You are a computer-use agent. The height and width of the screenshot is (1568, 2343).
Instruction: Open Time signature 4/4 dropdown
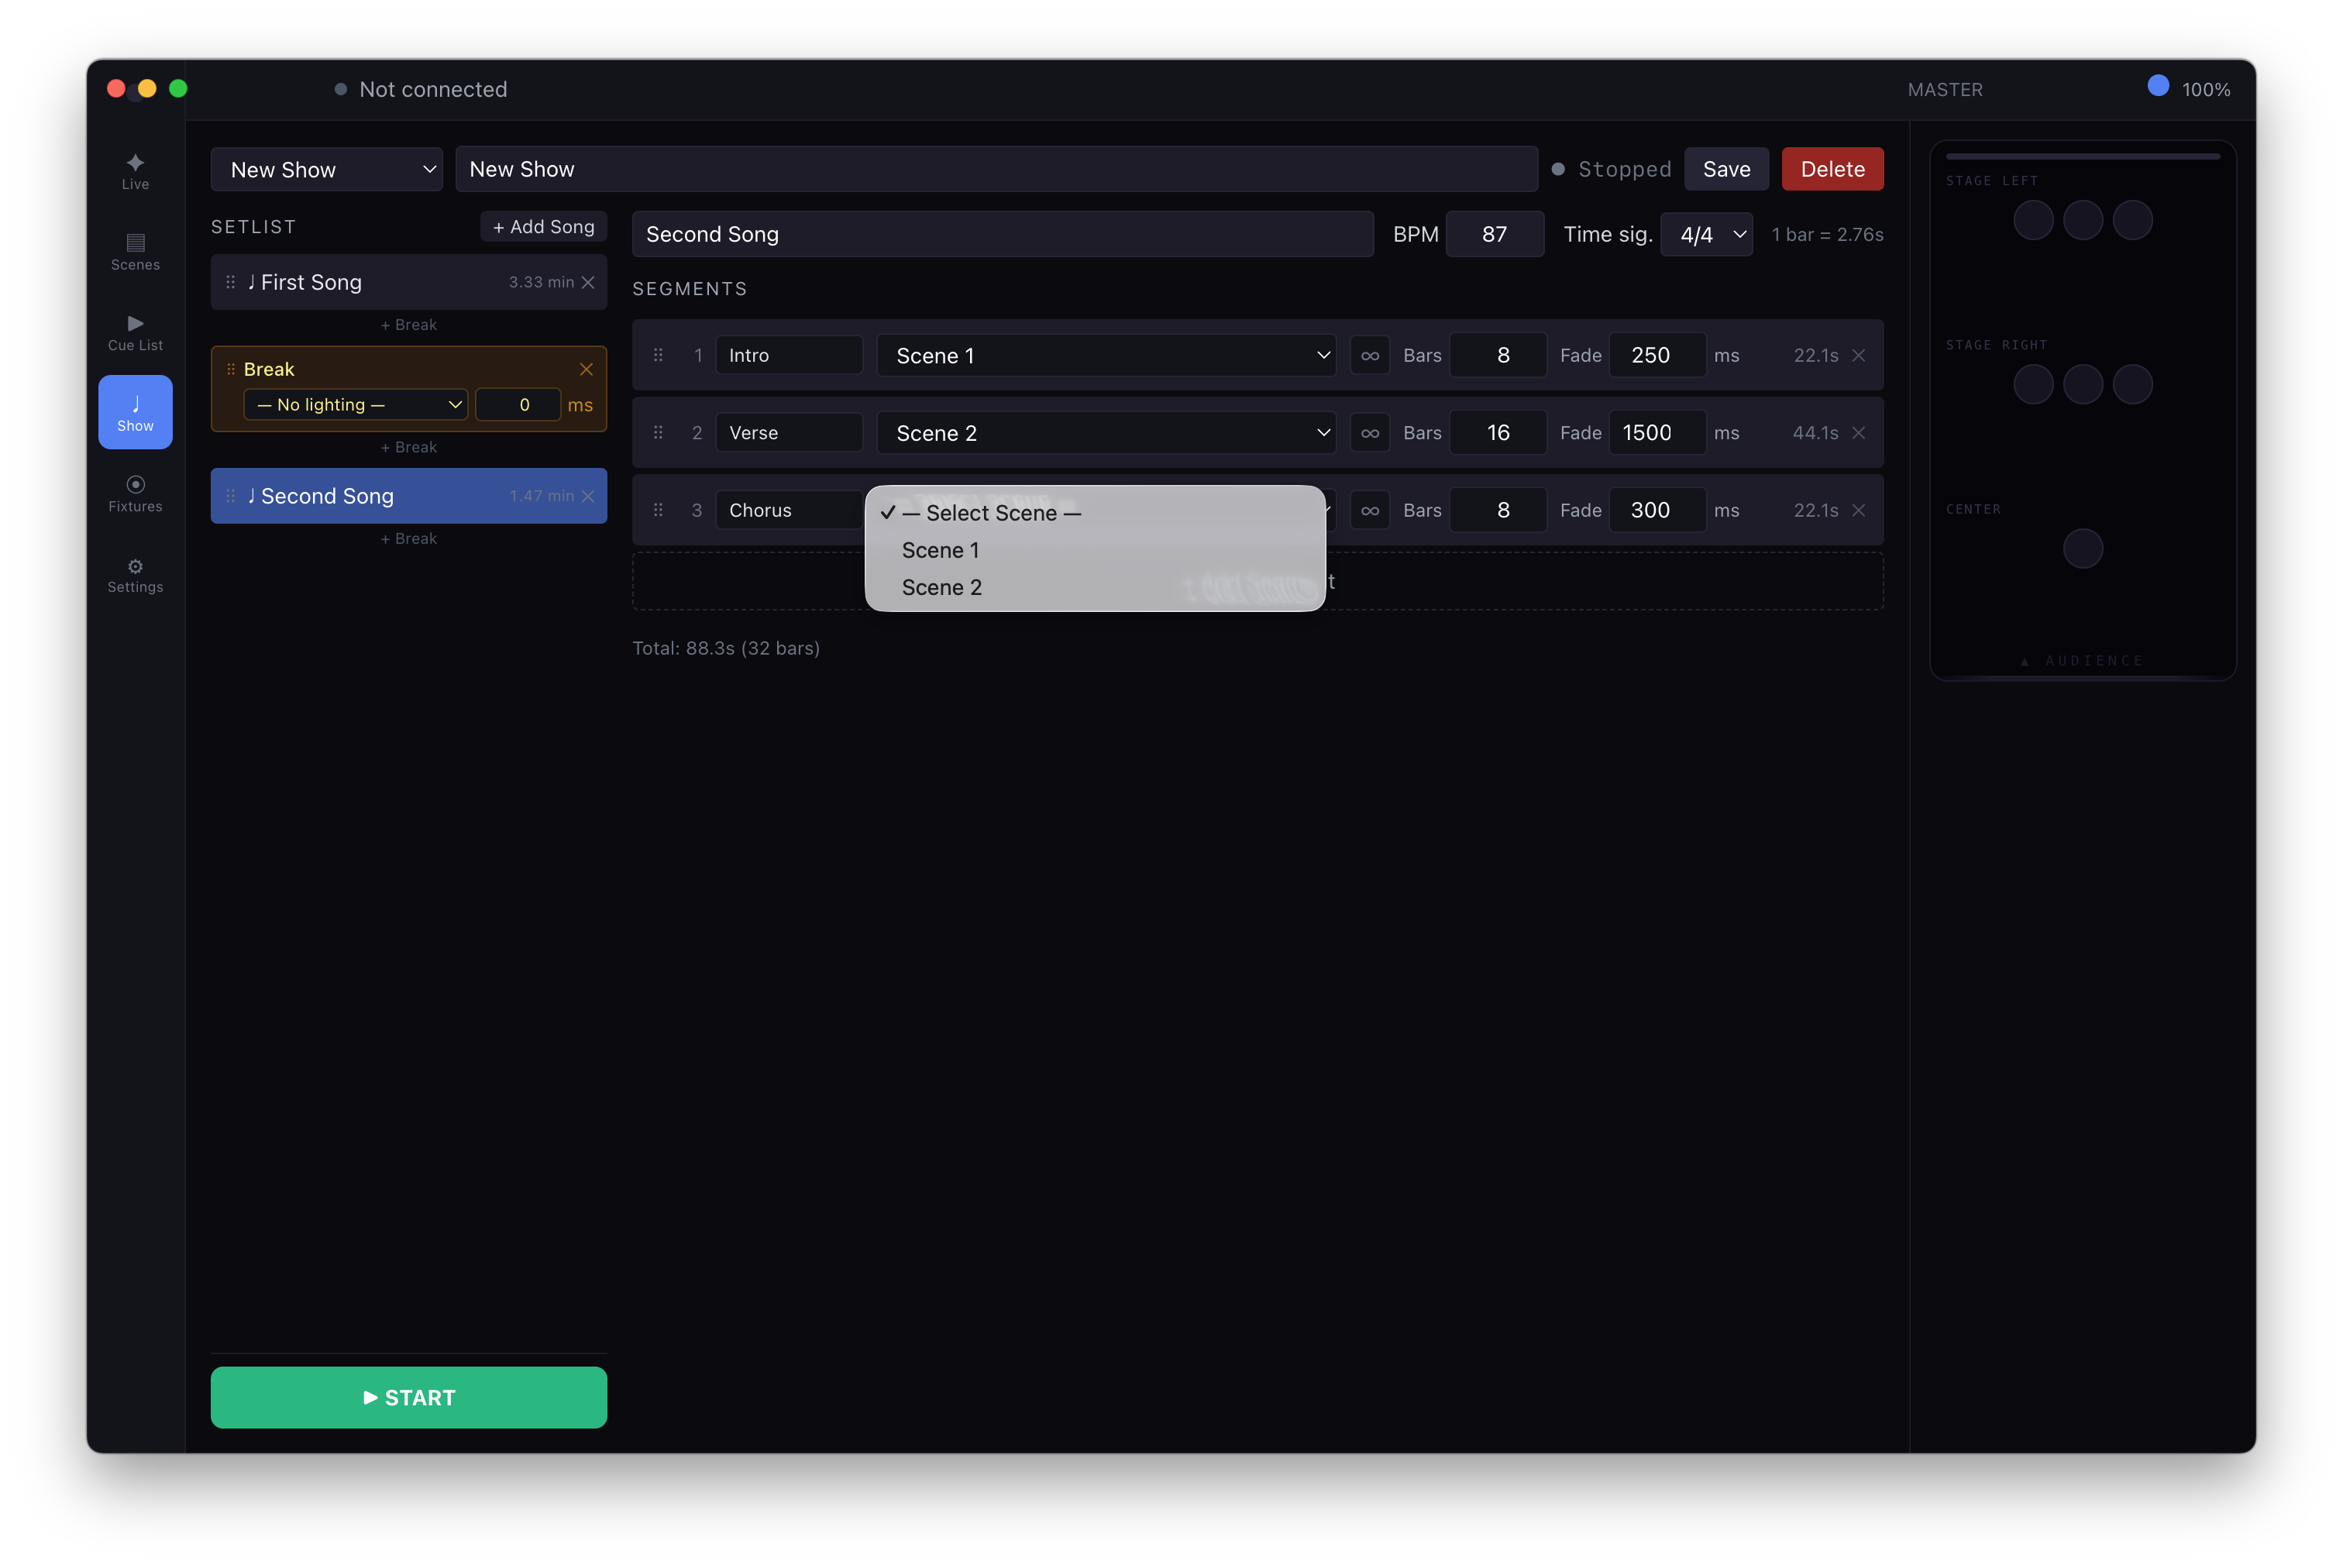[x=1706, y=234]
